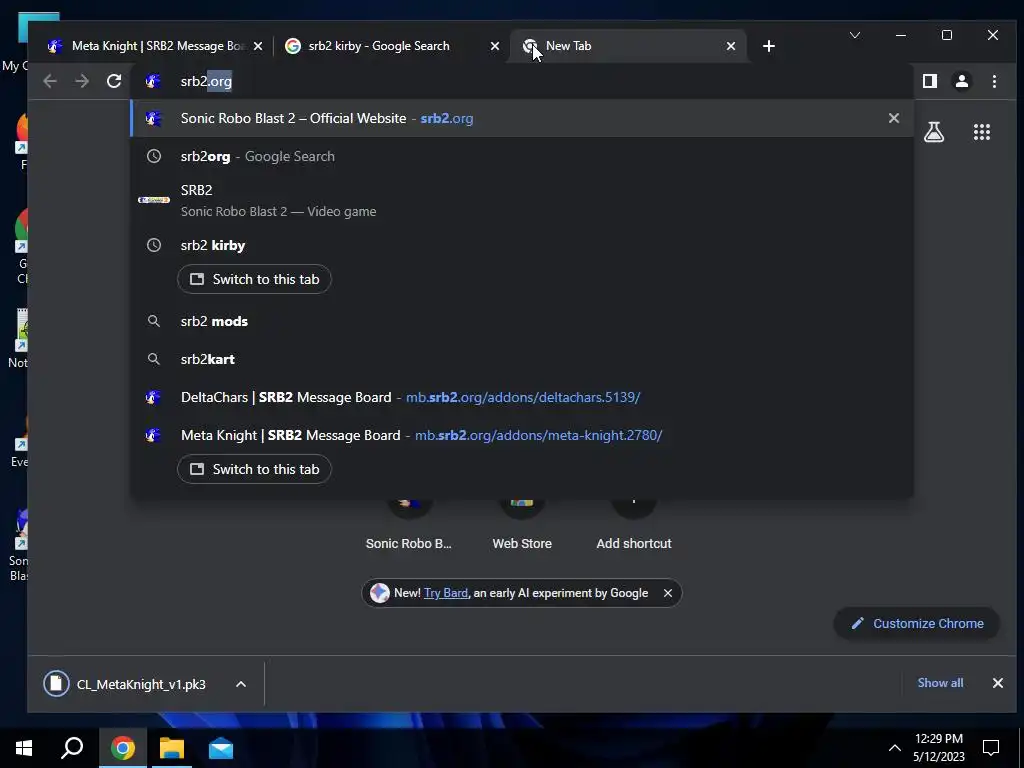Open the Try Bard link
This screenshot has height=768, width=1024.
[445, 593]
